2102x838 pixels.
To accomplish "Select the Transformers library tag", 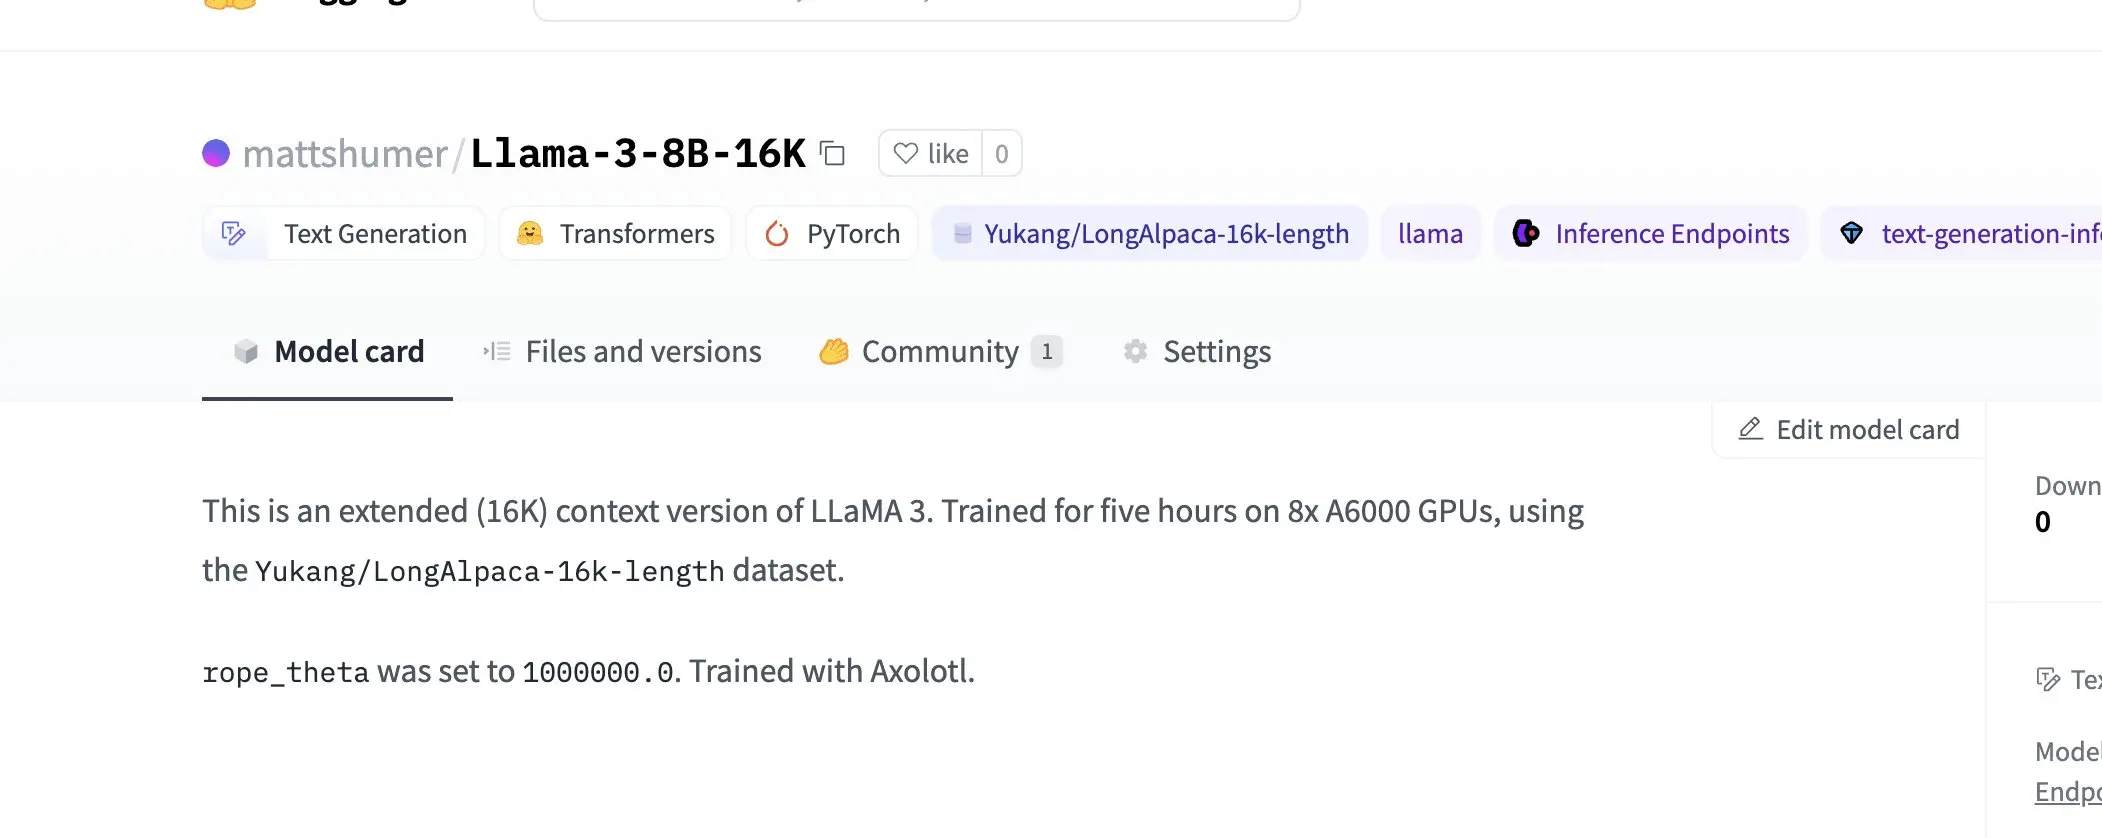I will tap(615, 233).
